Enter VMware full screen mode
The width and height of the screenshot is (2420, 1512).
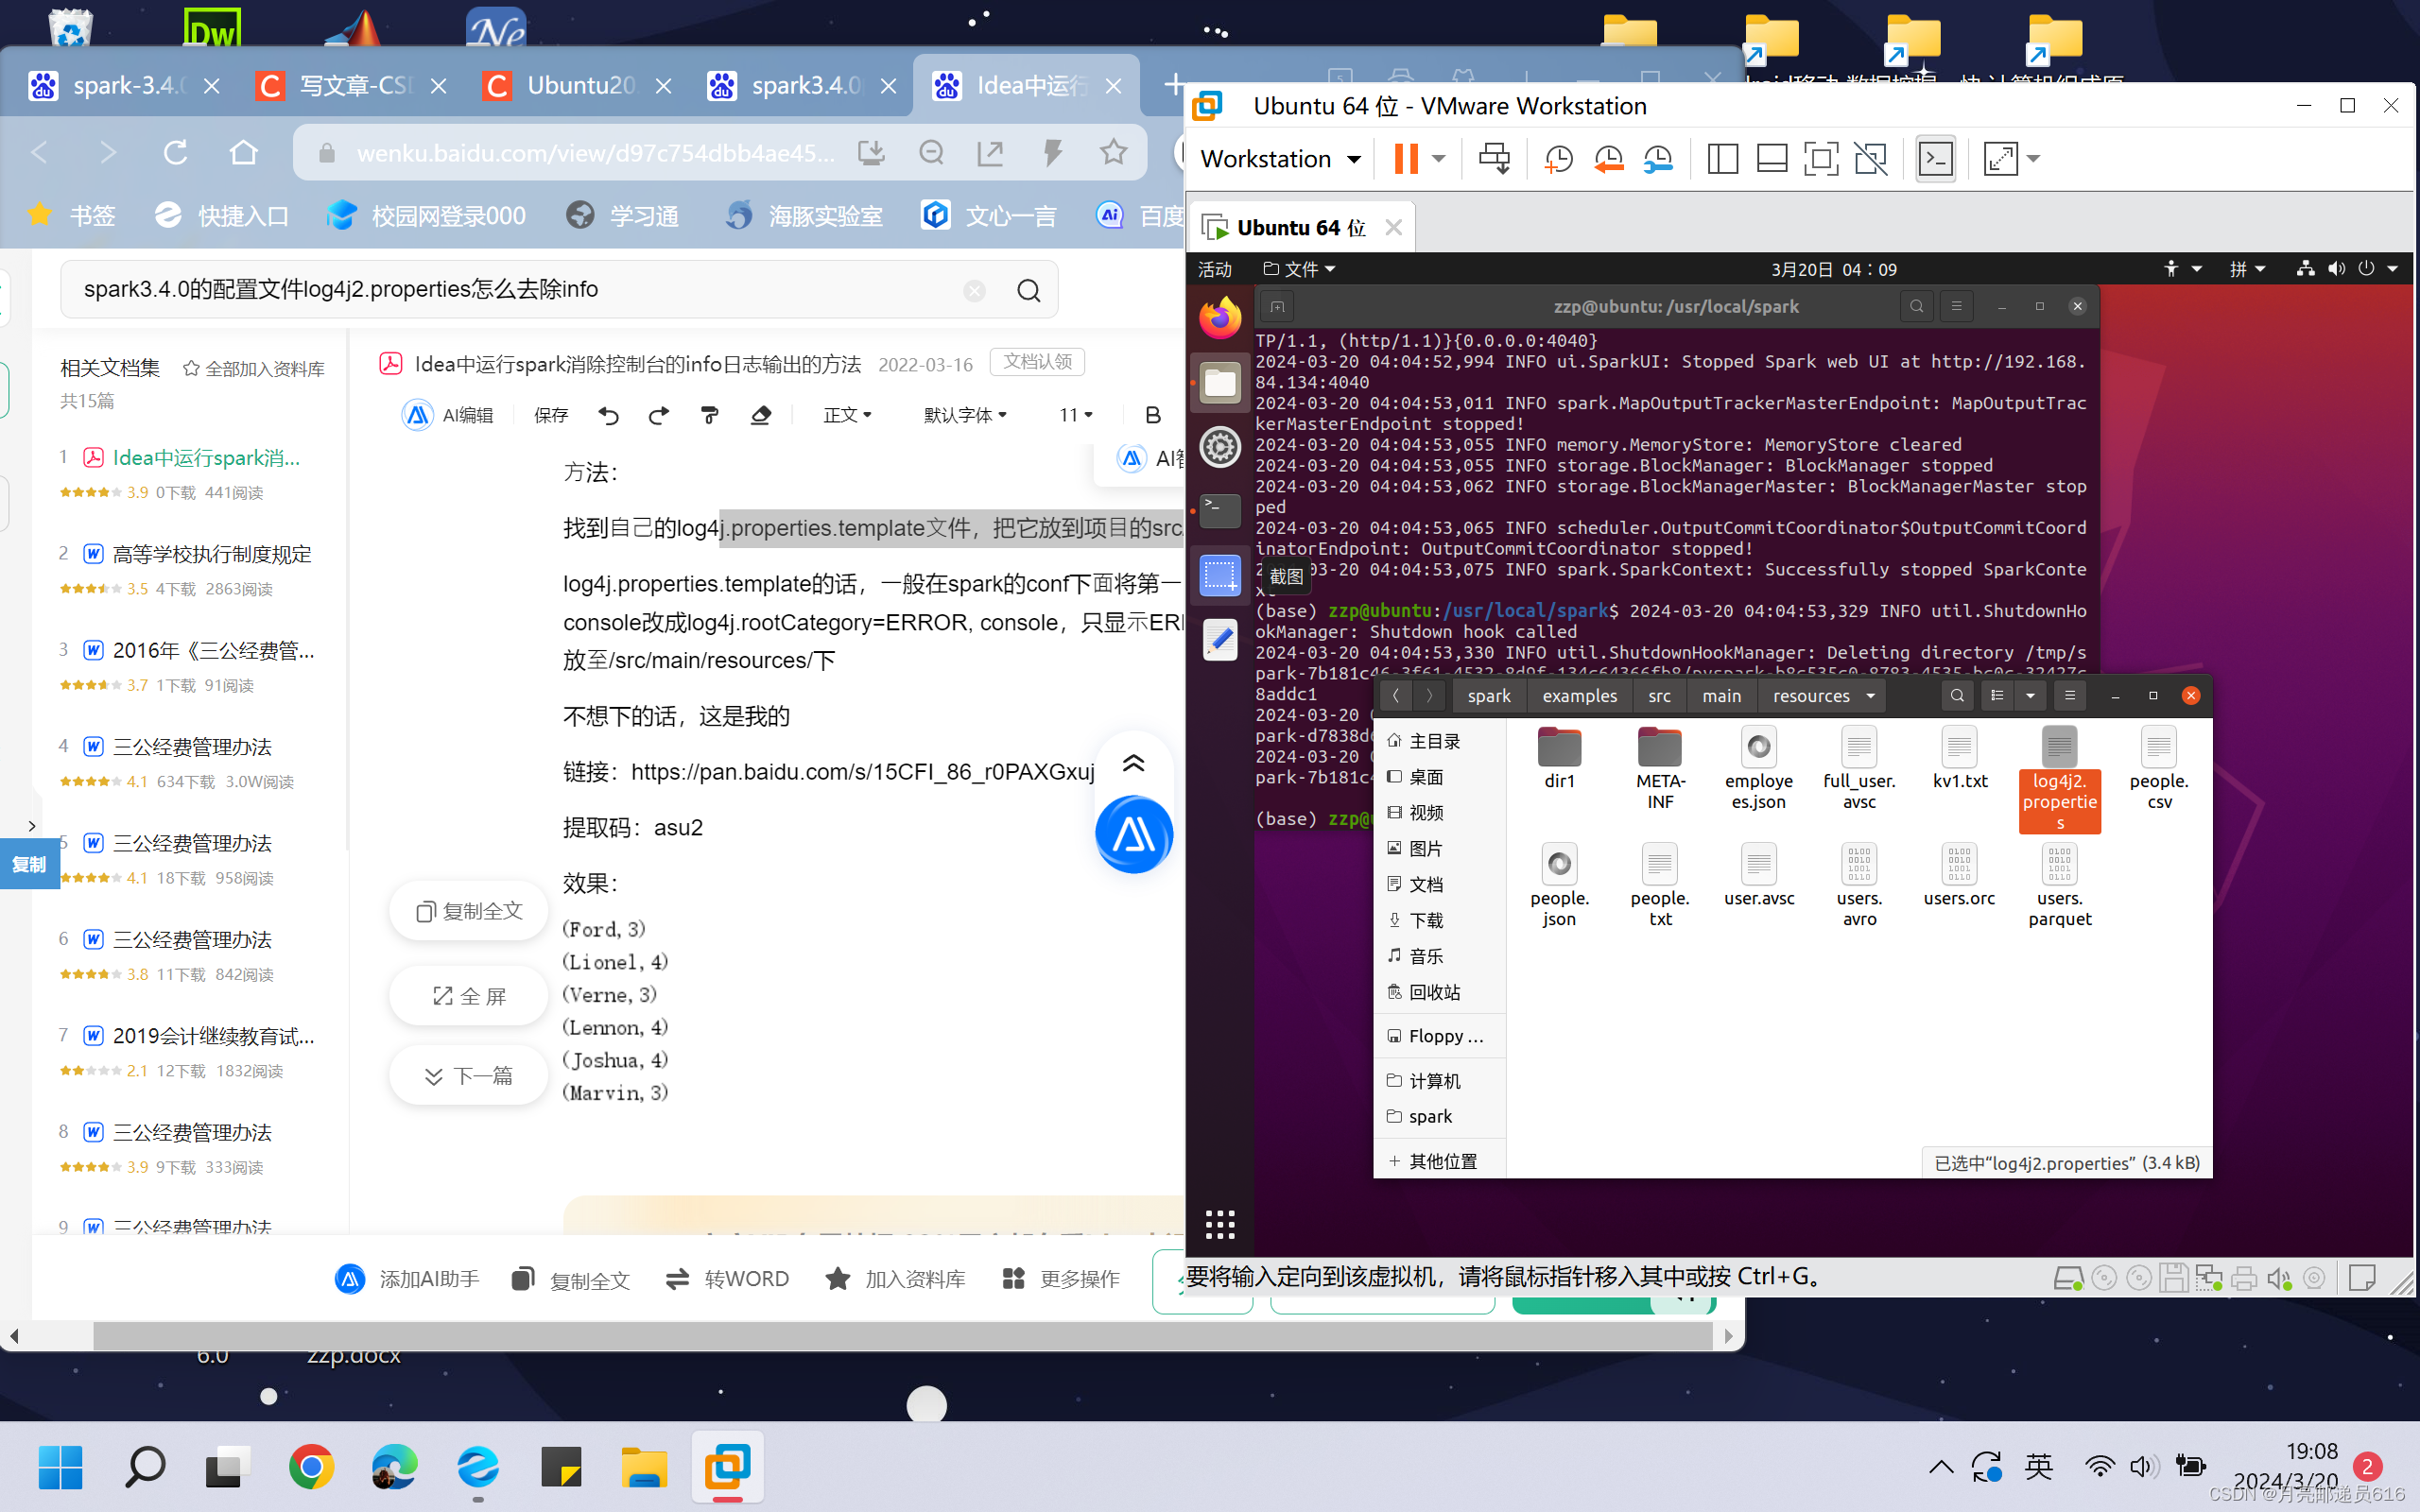coord(2000,158)
